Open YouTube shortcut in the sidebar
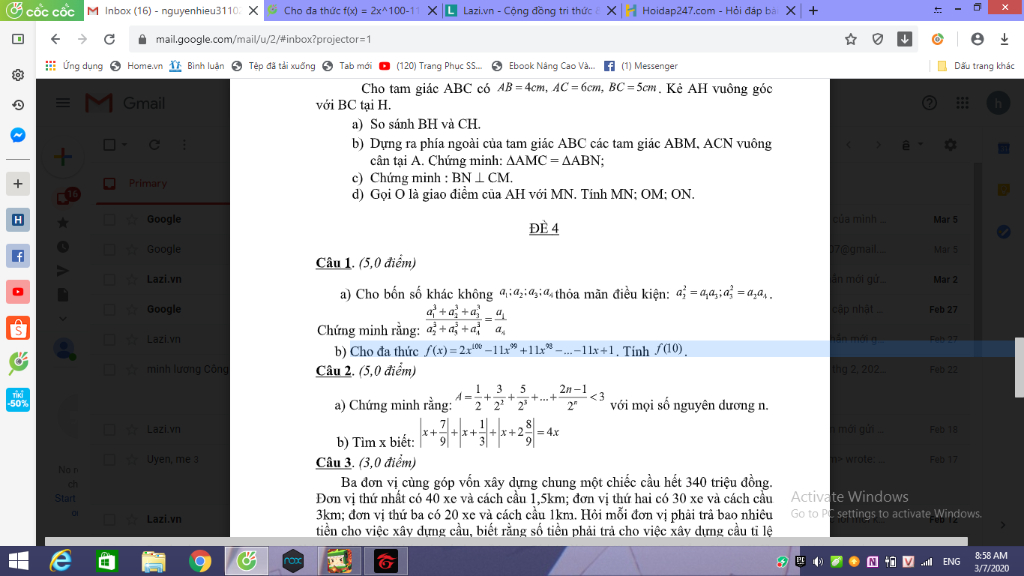 [18, 292]
